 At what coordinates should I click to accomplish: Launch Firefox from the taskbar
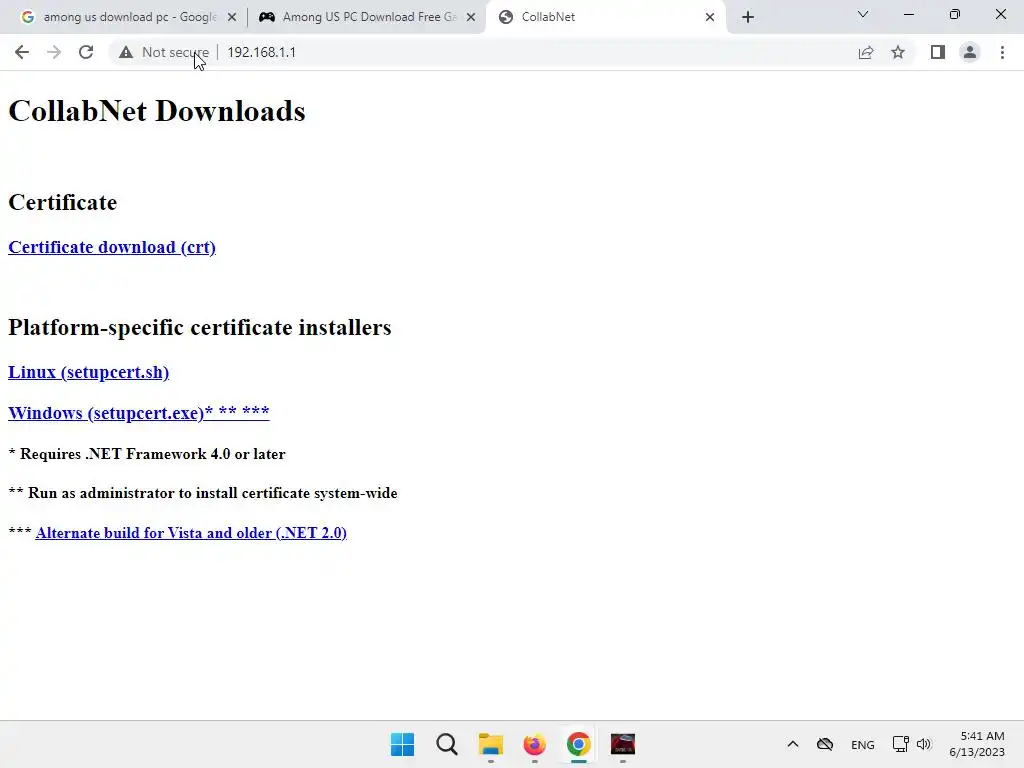tap(534, 744)
